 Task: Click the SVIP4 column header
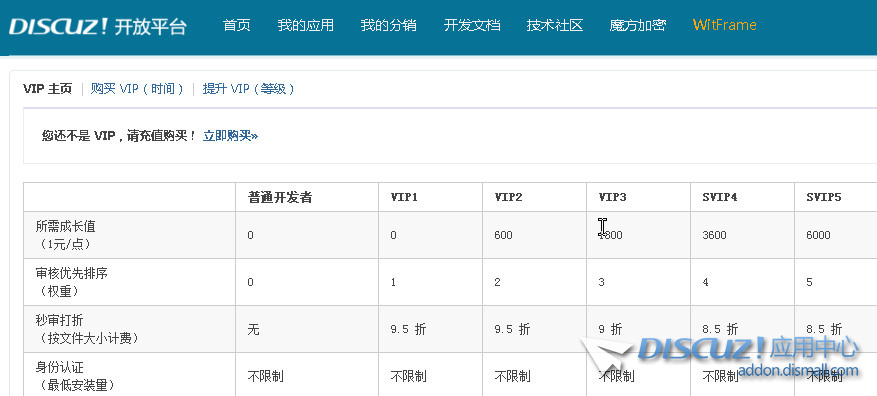pos(720,197)
